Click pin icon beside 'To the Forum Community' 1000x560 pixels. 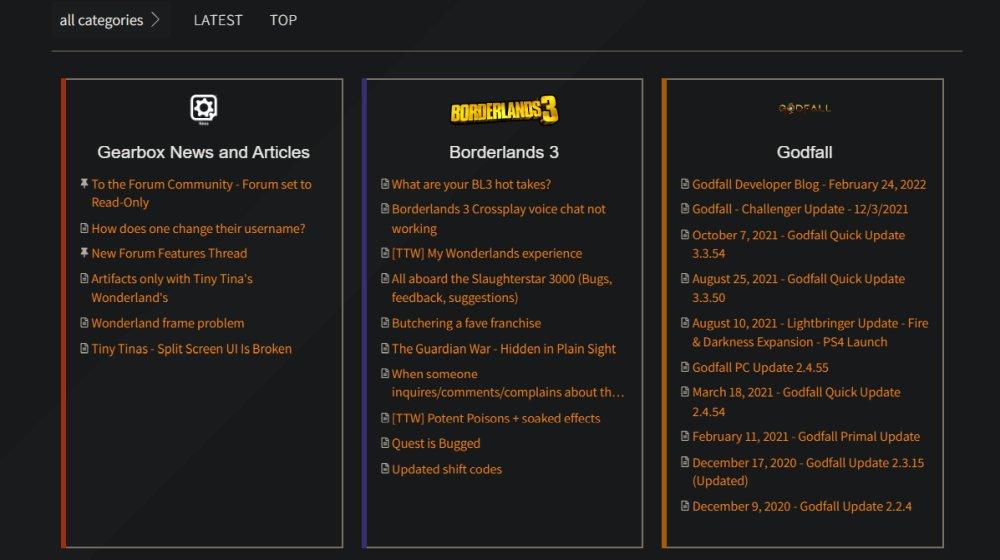84,184
